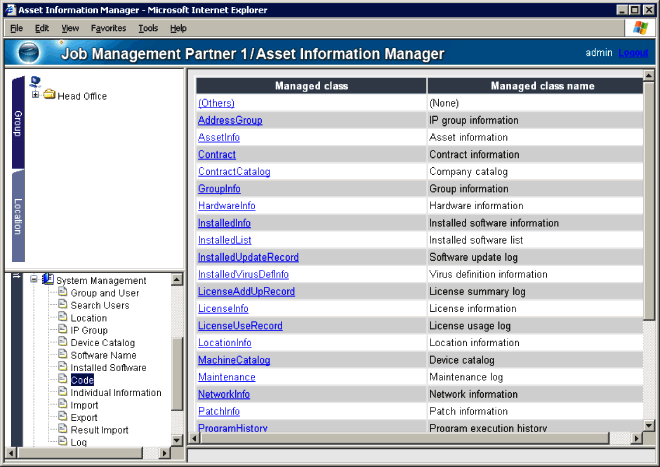660x467 pixels.
Task: Collapse the System Management tree node
Action: [34, 279]
